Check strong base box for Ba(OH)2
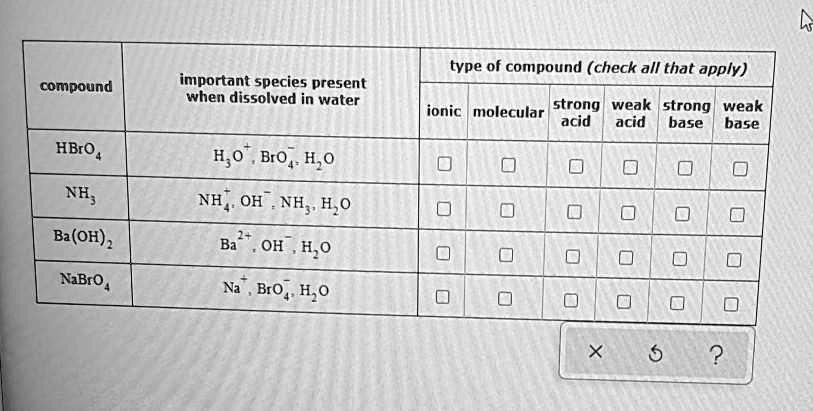Image resolution: width=813 pixels, height=411 pixels. pos(682,259)
